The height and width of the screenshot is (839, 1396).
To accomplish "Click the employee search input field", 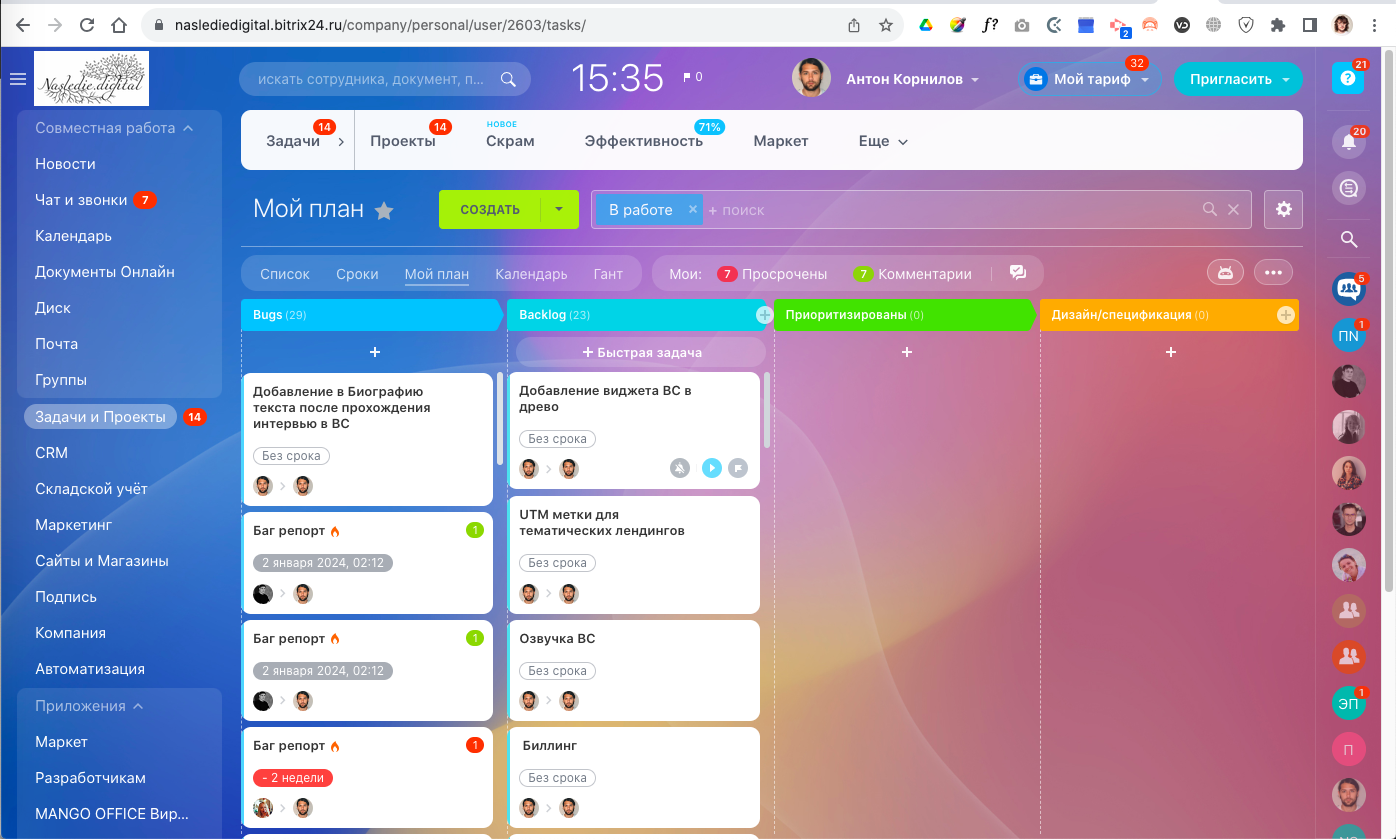I will coord(372,79).
